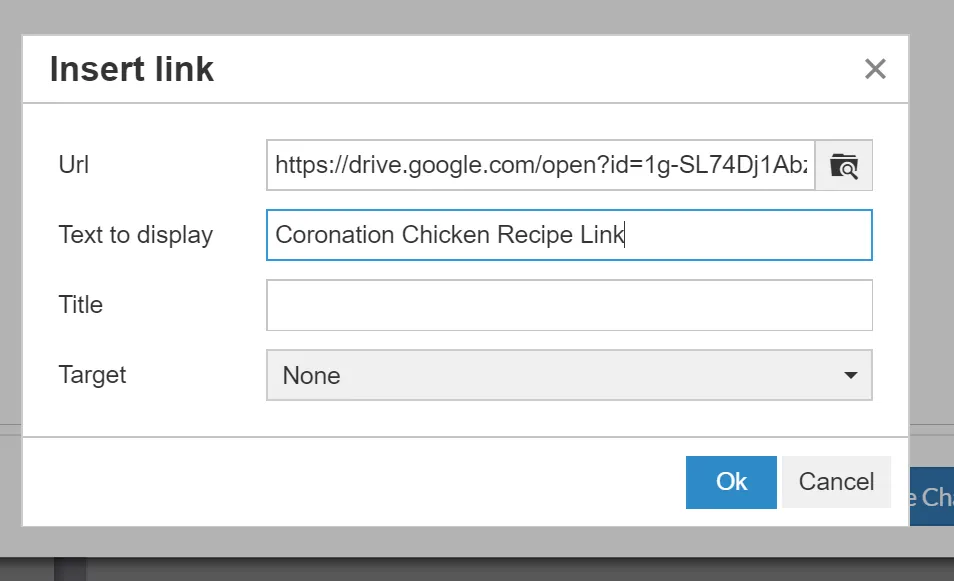Click the Url field label

point(74,165)
